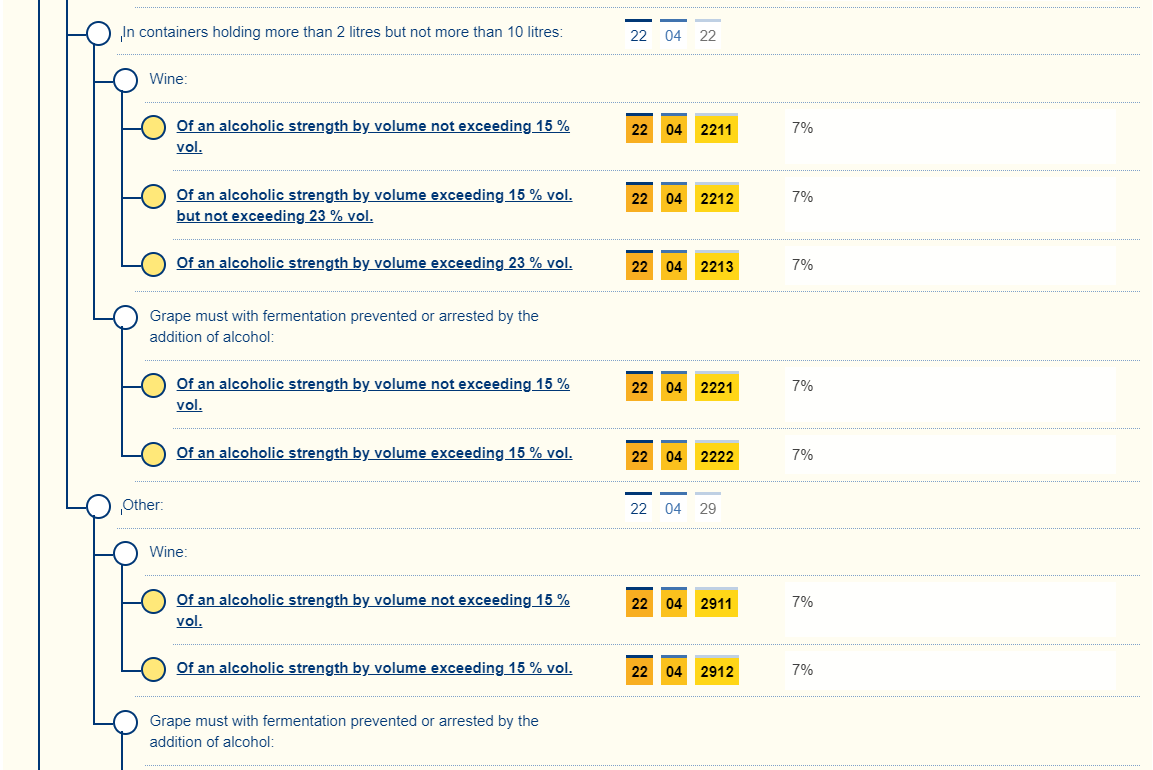Viewport: 1153px width, 770px height.
Task: Select the yellow 2212 code box
Action: 717,199
